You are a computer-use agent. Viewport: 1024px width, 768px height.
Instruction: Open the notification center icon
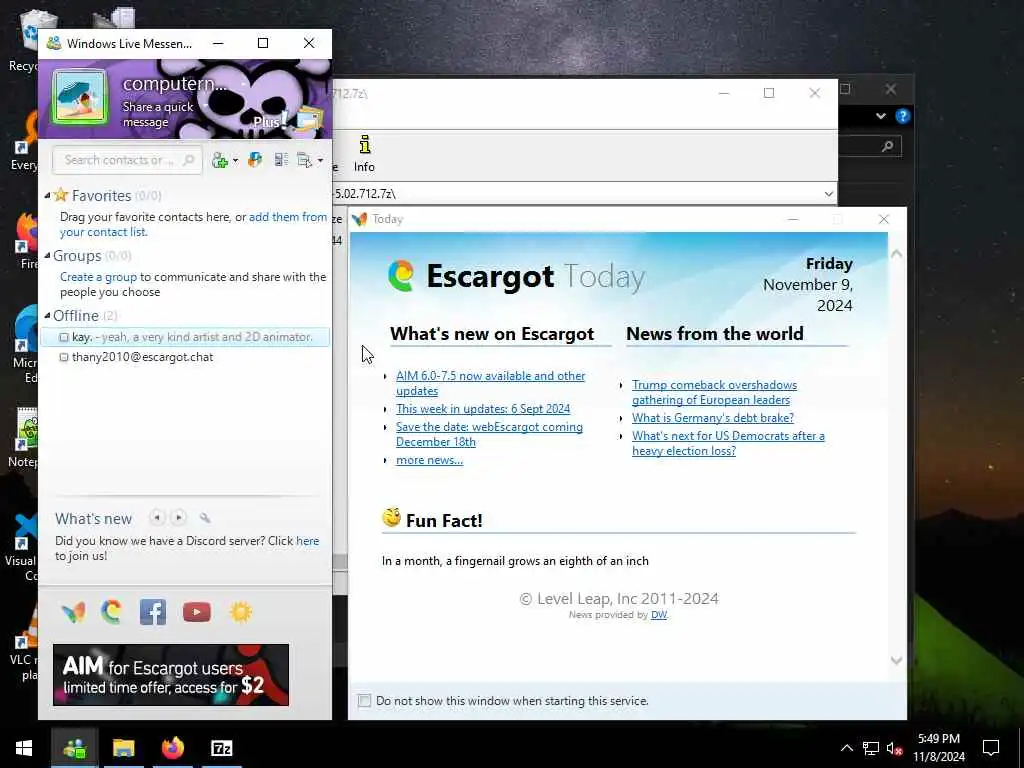click(991, 748)
